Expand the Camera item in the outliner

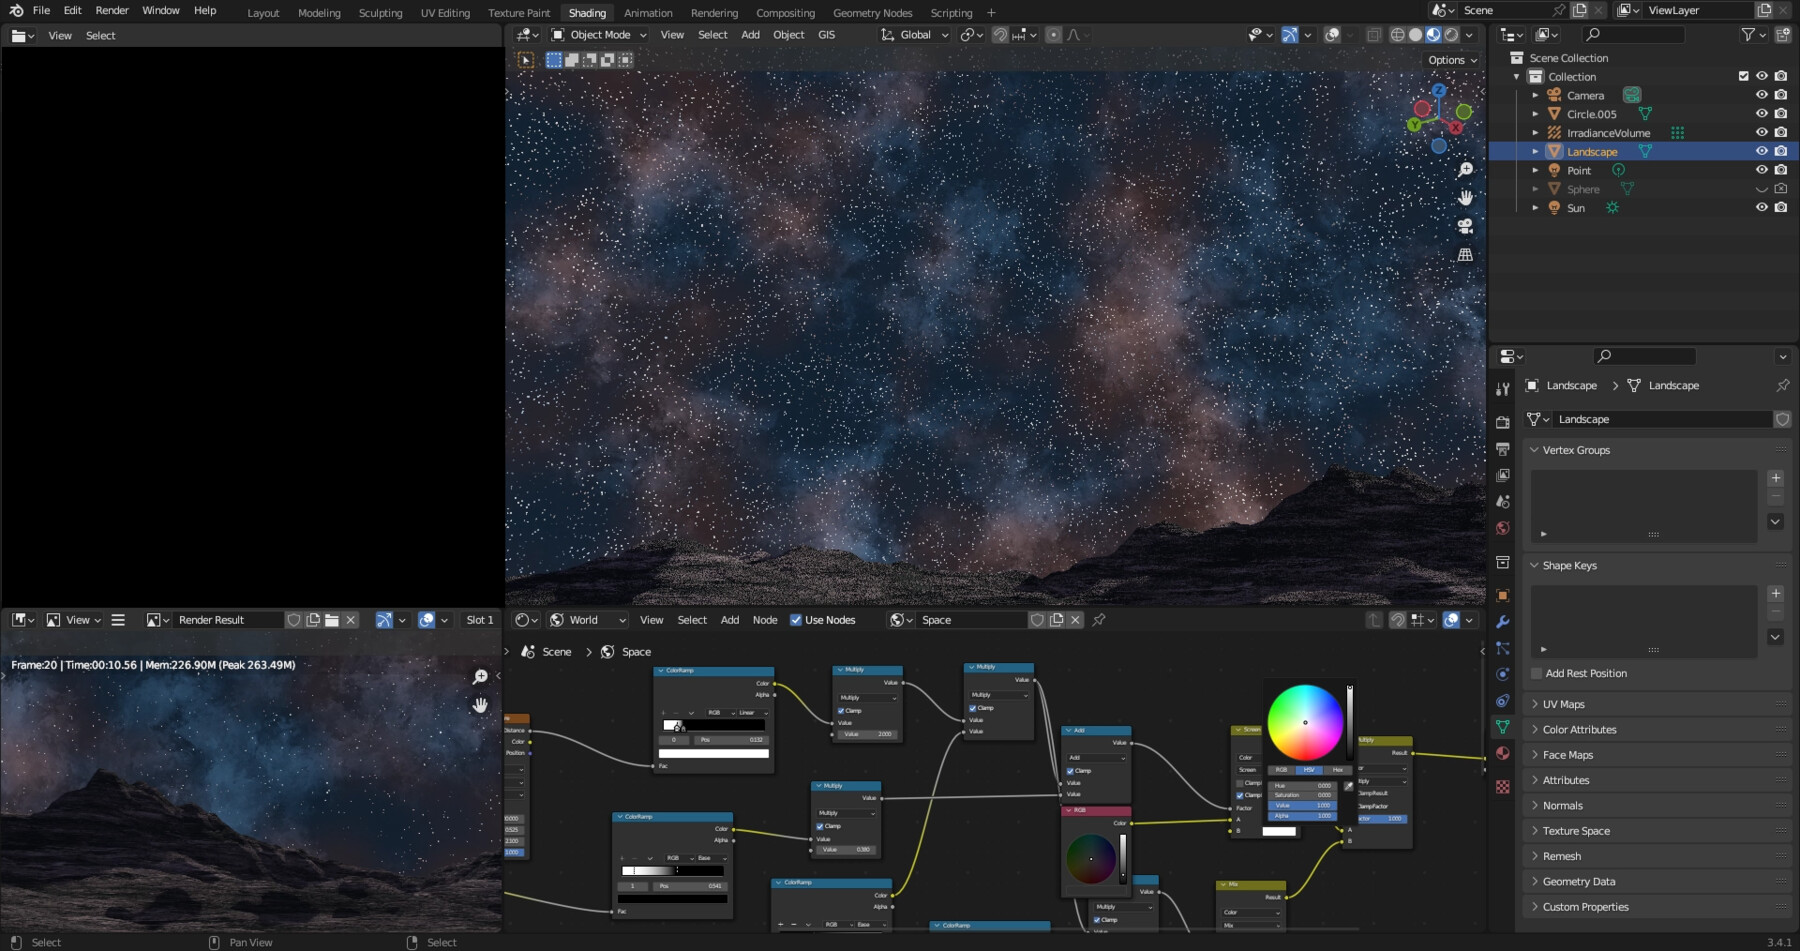[1536, 96]
